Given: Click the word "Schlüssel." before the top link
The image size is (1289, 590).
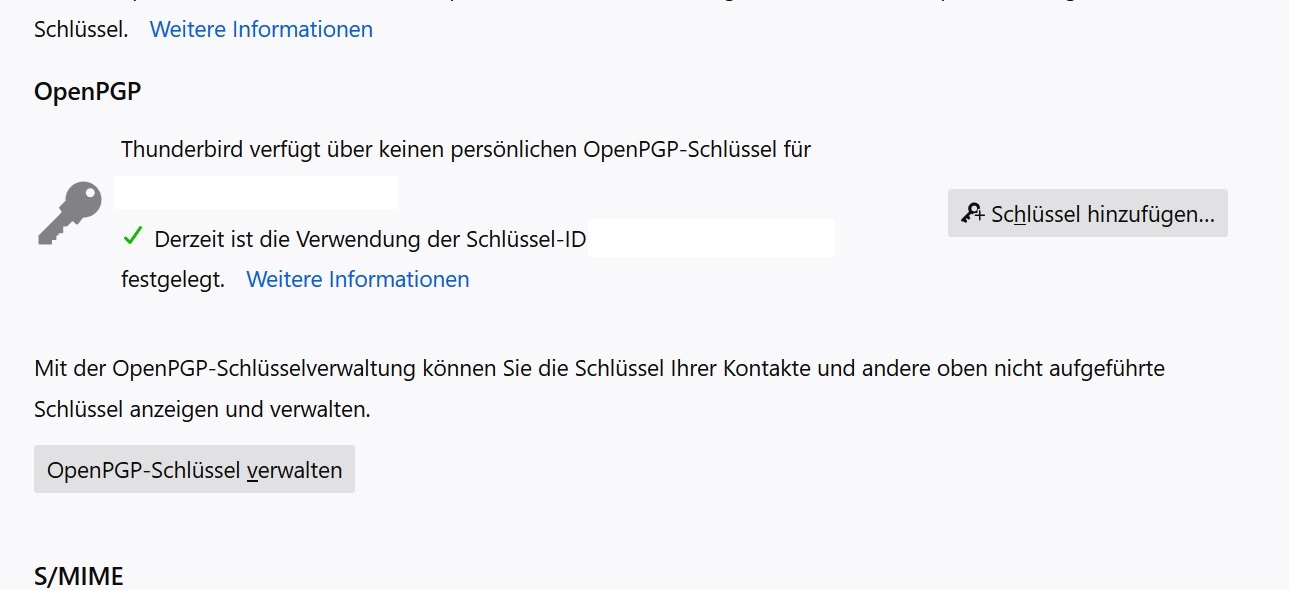Looking at the screenshot, I should click(x=81, y=30).
